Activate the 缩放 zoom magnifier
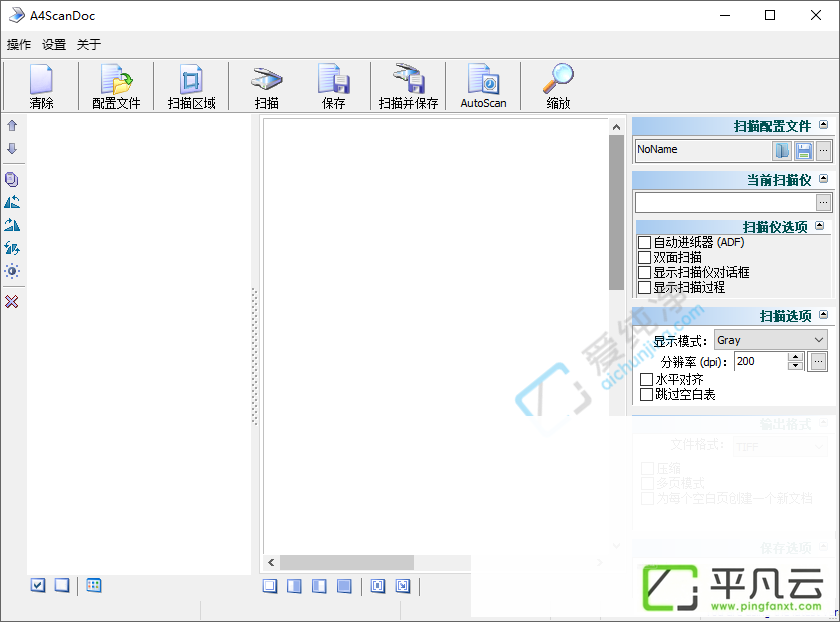Viewport: 840px width, 622px height. click(x=558, y=86)
